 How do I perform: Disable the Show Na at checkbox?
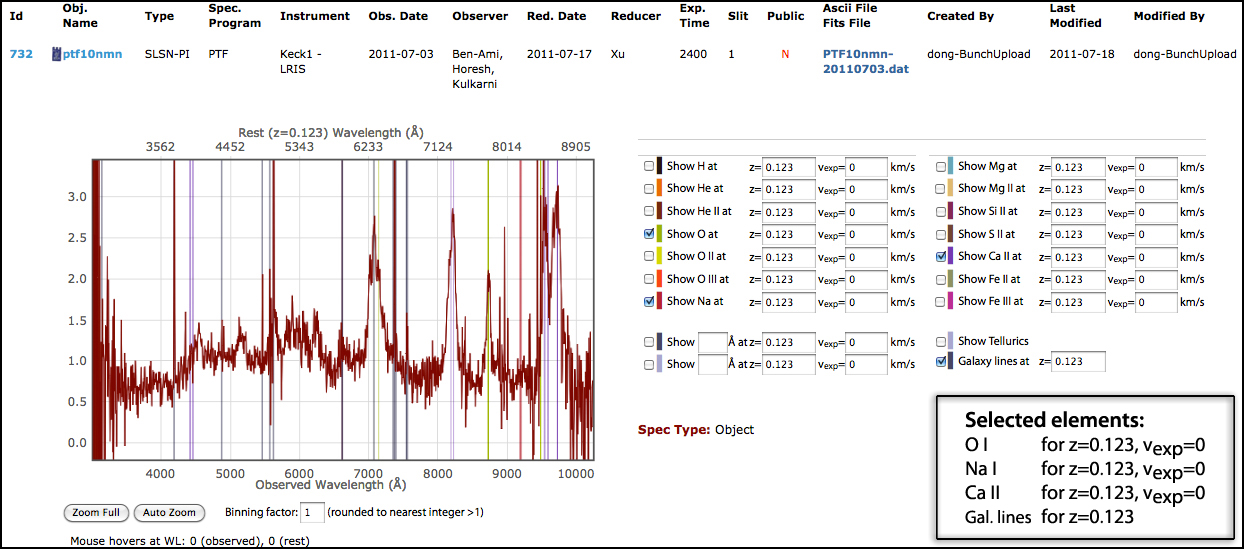pyautogui.click(x=649, y=302)
